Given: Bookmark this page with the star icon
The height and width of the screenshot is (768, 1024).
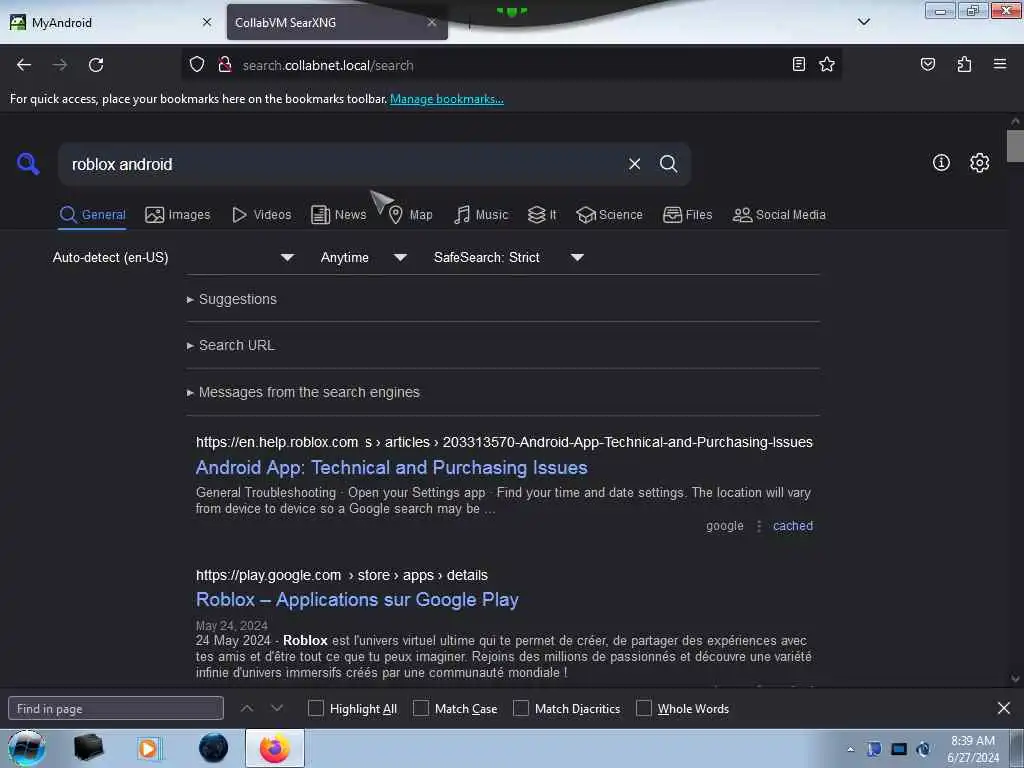Looking at the screenshot, I should (x=827, y=64).
